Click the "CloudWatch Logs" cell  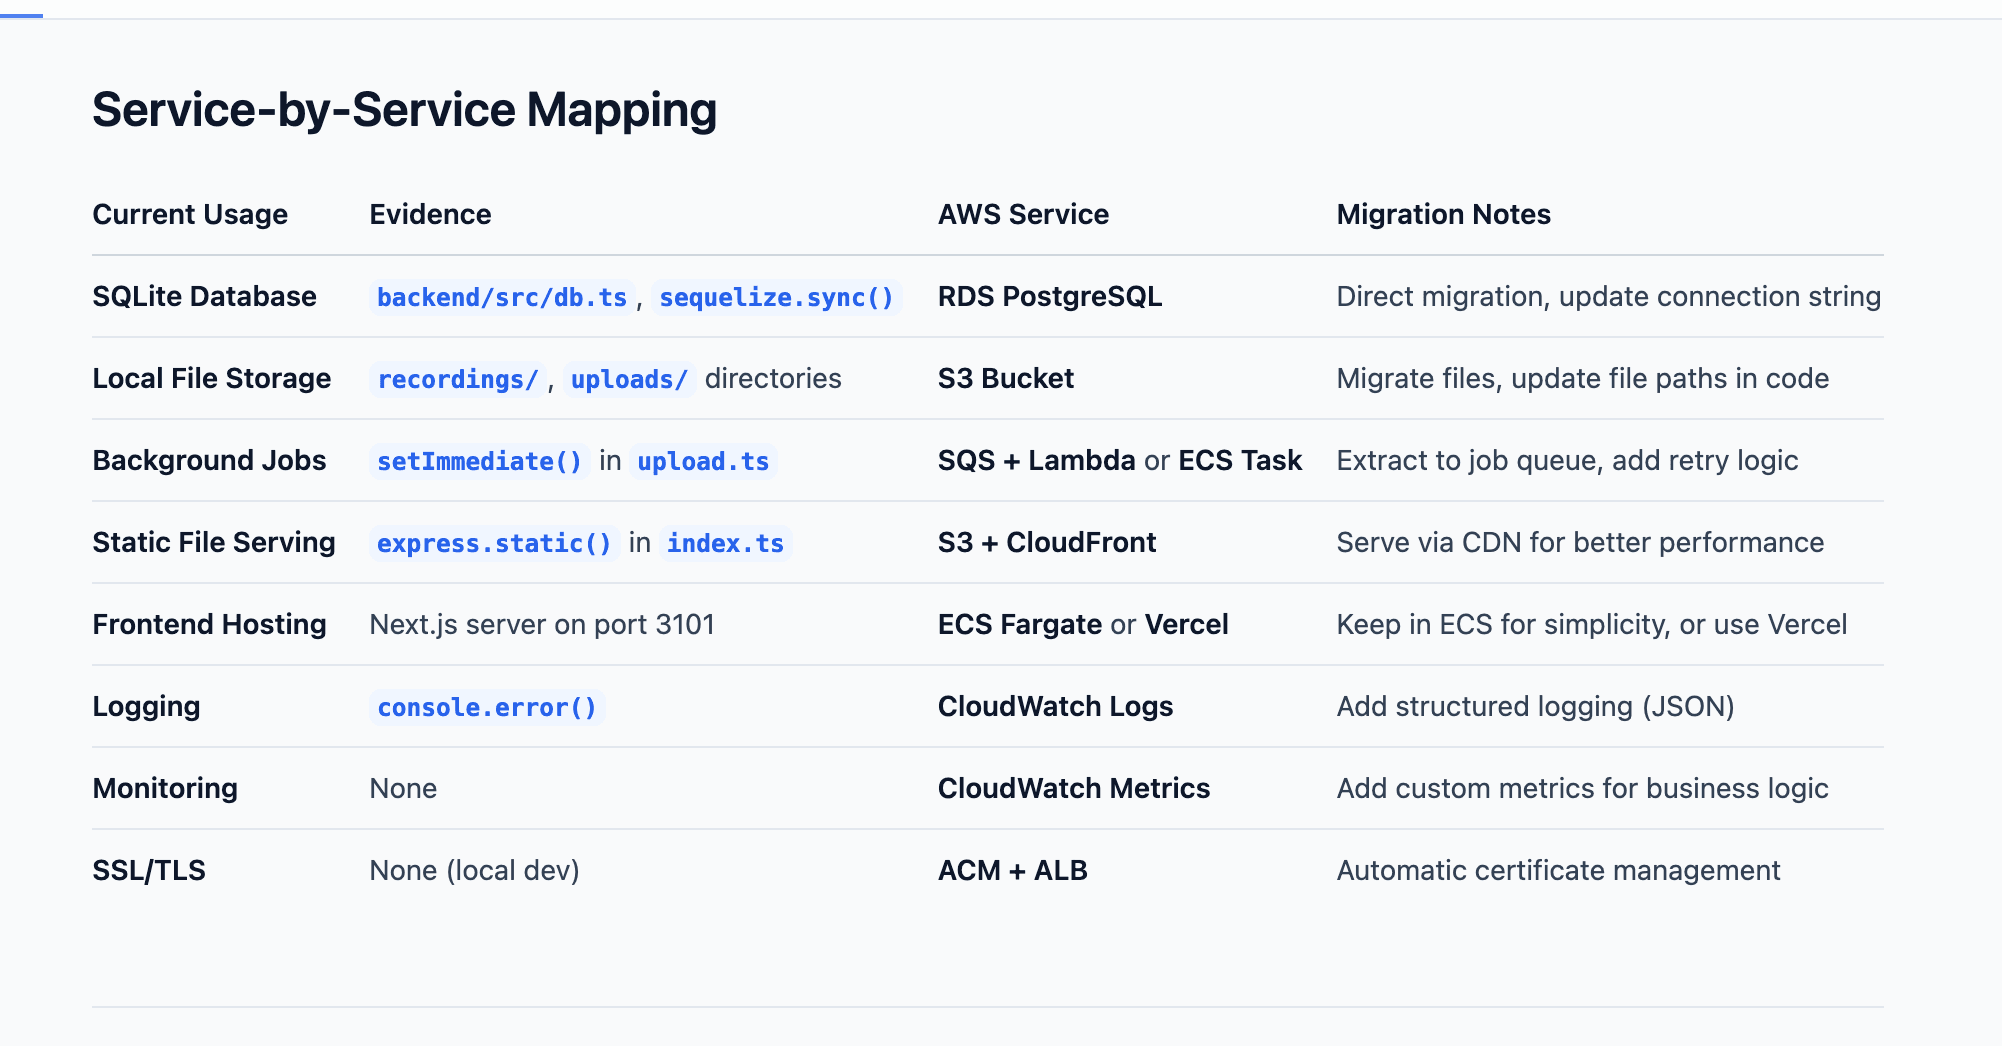tap(1055, 706)
